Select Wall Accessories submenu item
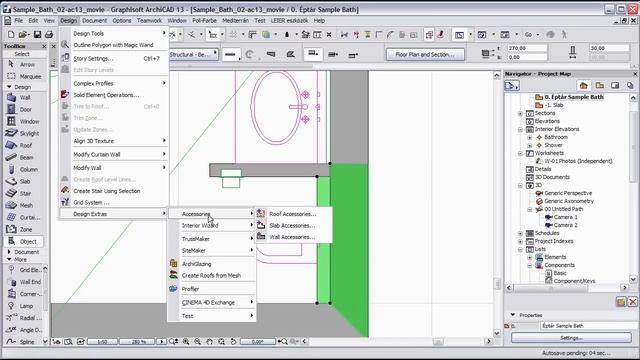640x360 pixels. (293, 237)
